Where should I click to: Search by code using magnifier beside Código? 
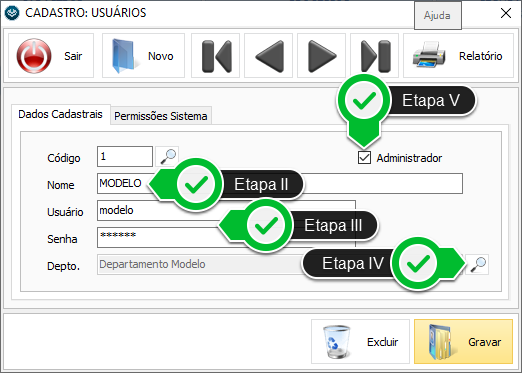click(167, 156)
